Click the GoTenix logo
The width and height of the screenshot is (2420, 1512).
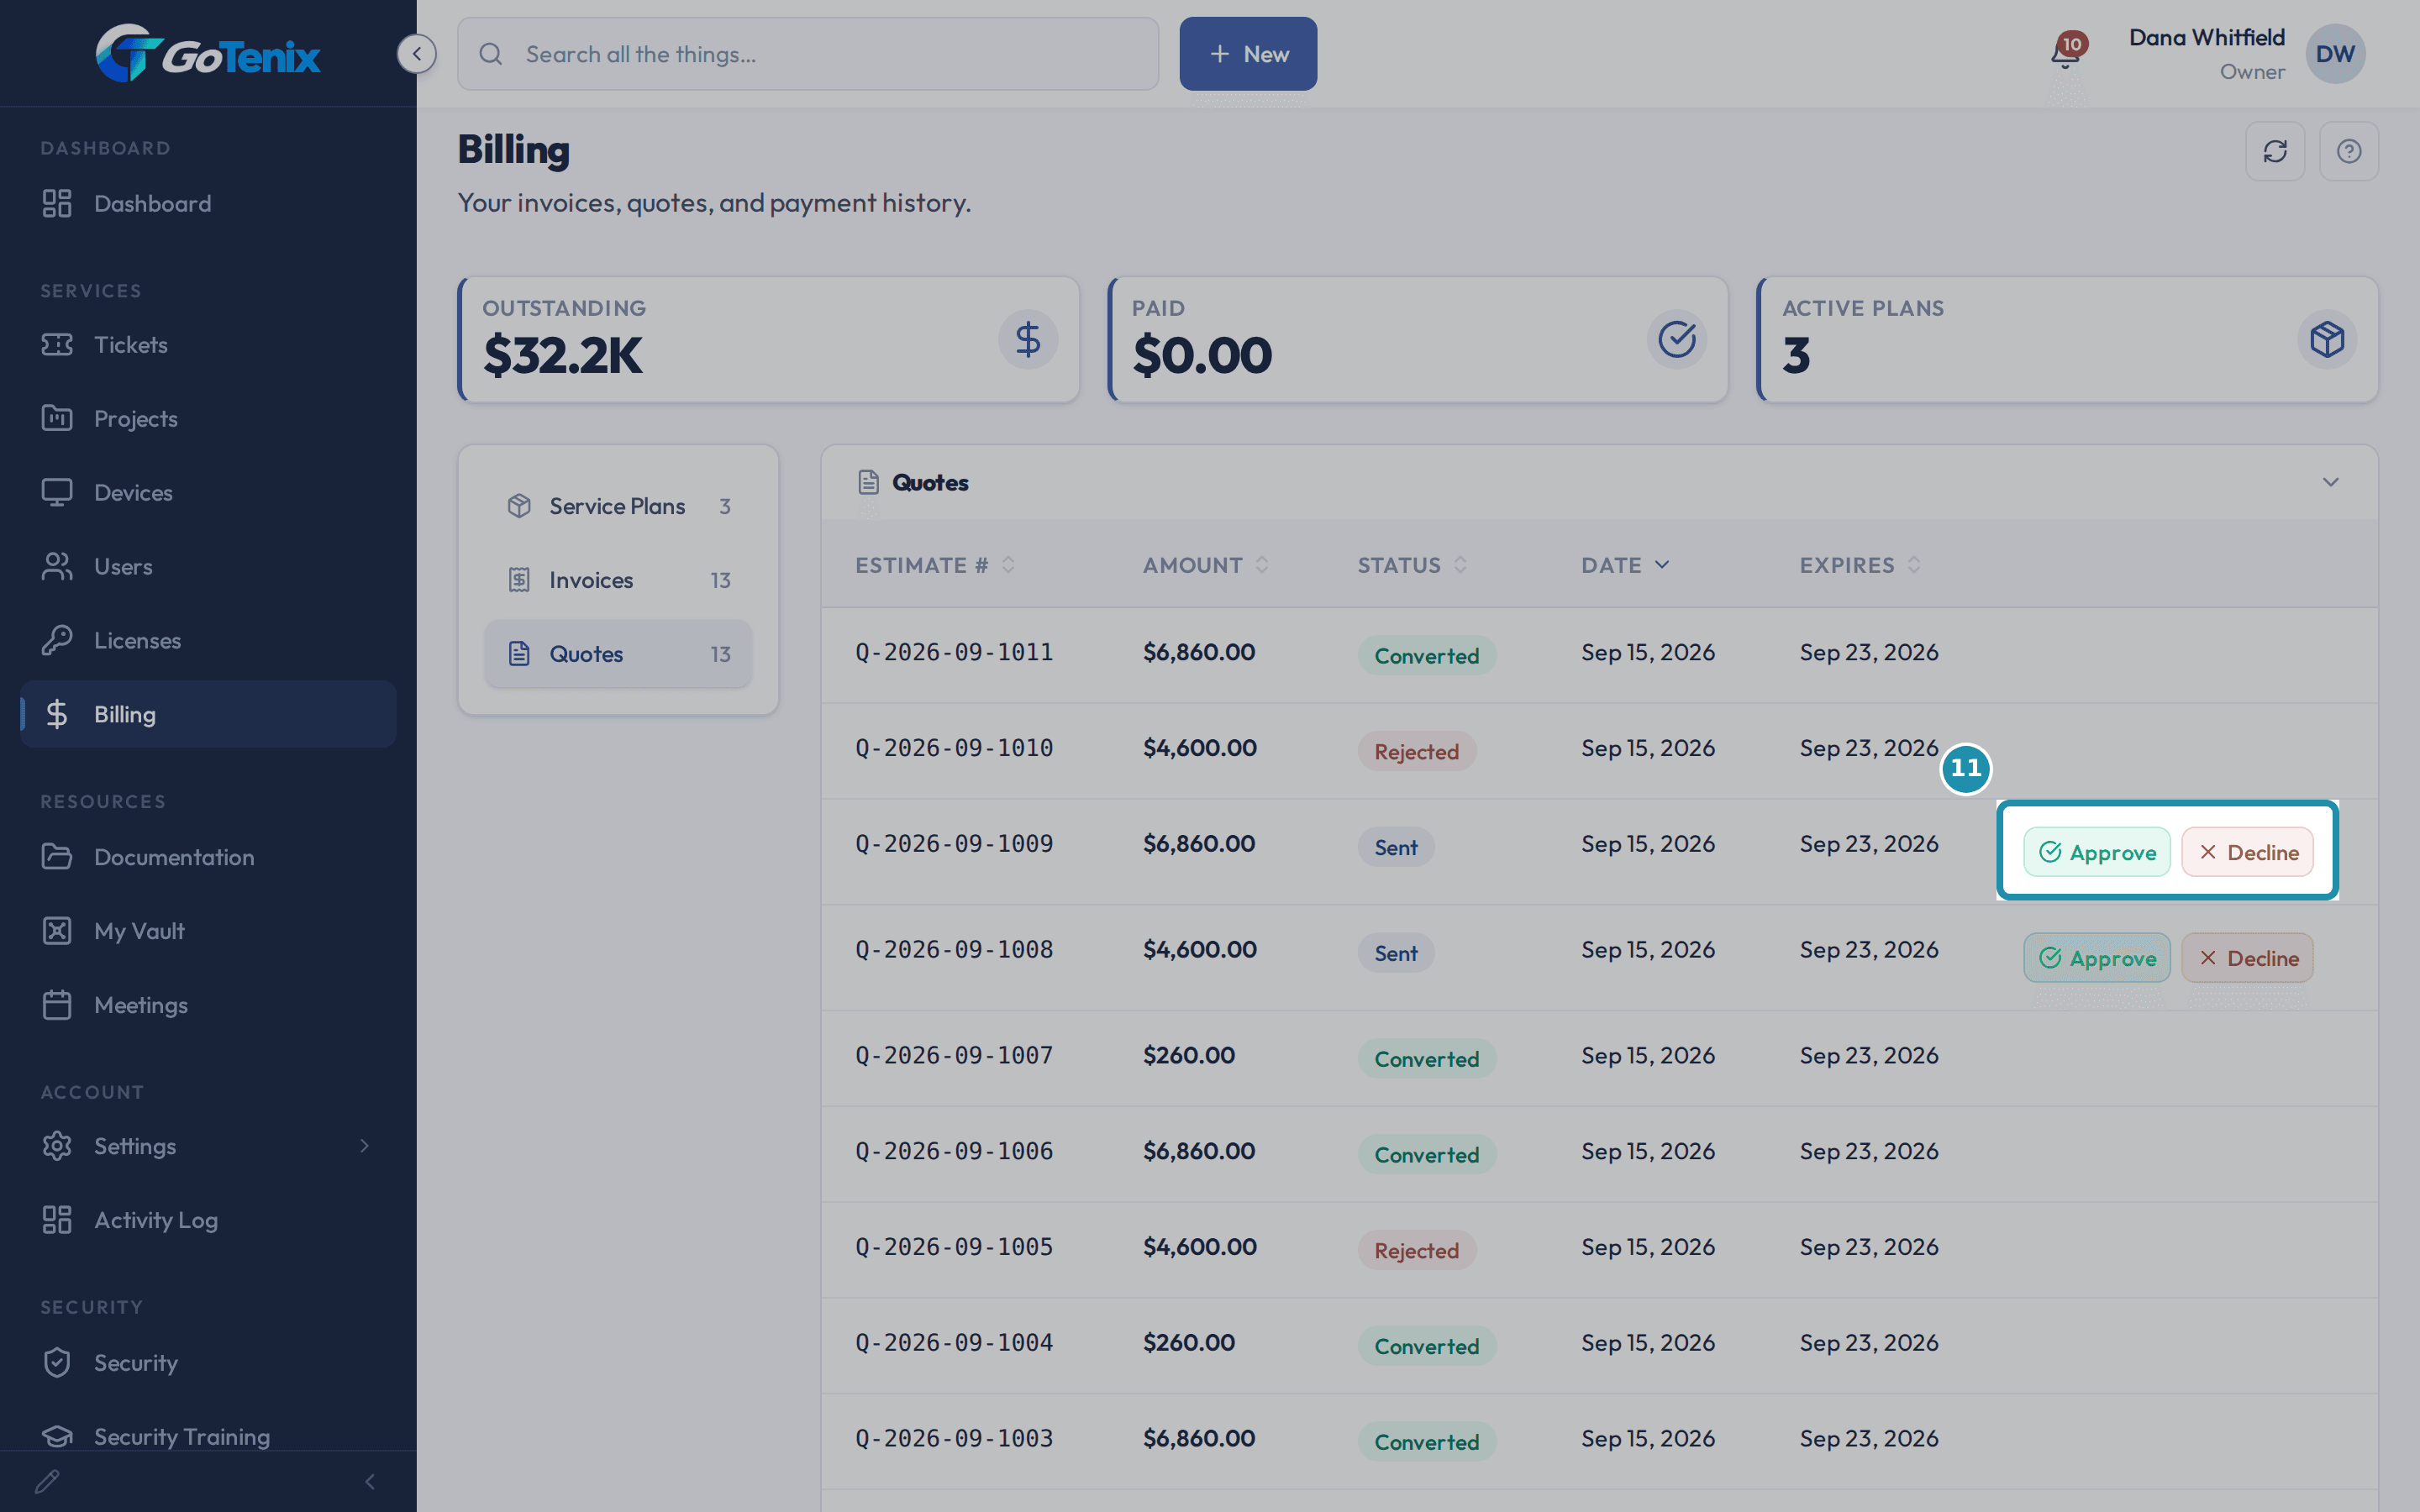pos(208,53)
